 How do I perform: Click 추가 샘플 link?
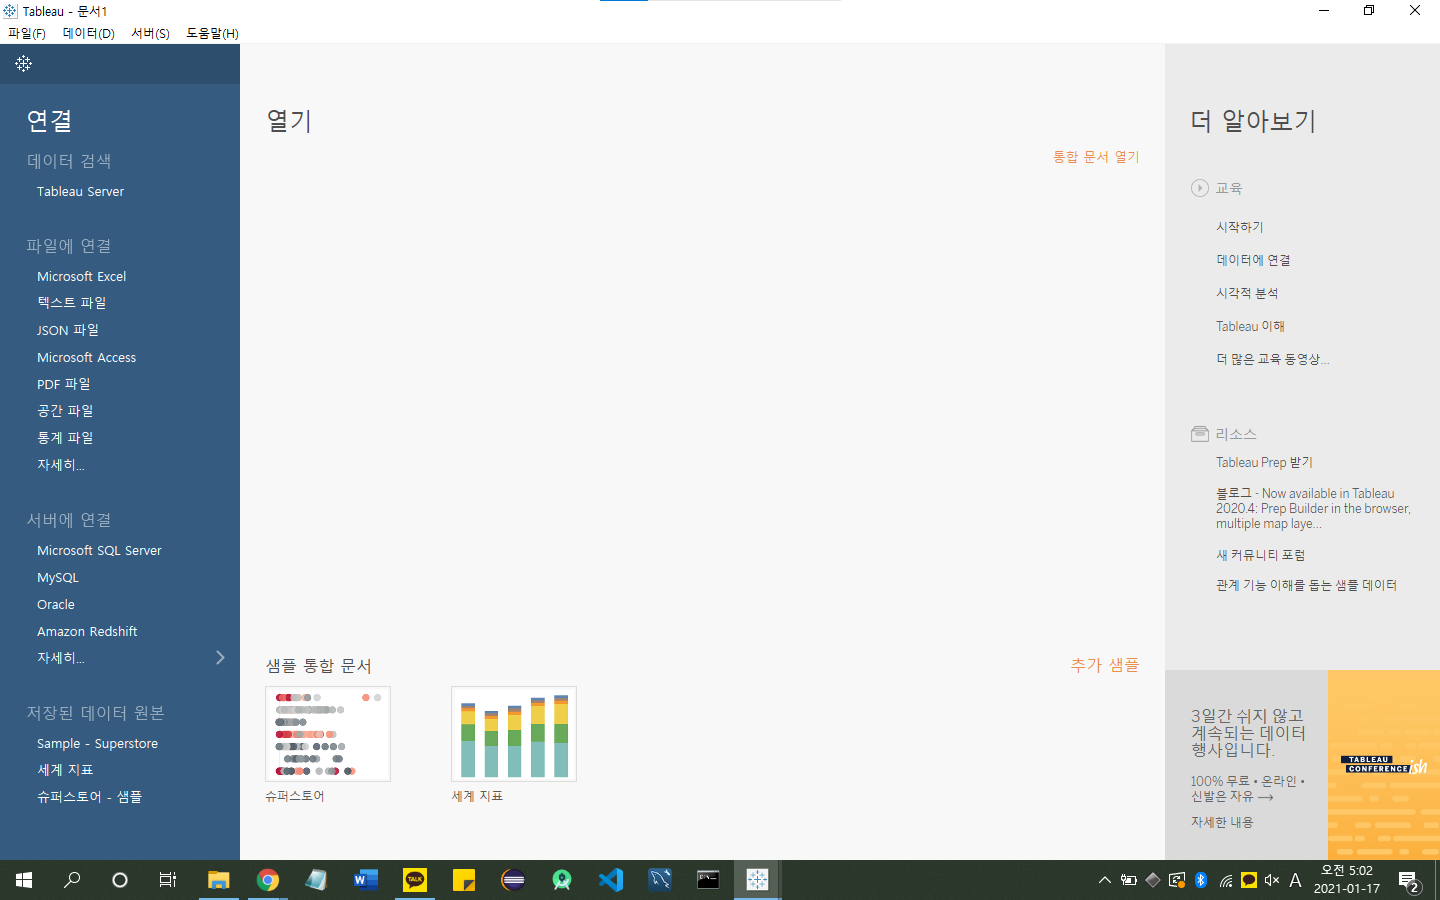click(1105, 665)
